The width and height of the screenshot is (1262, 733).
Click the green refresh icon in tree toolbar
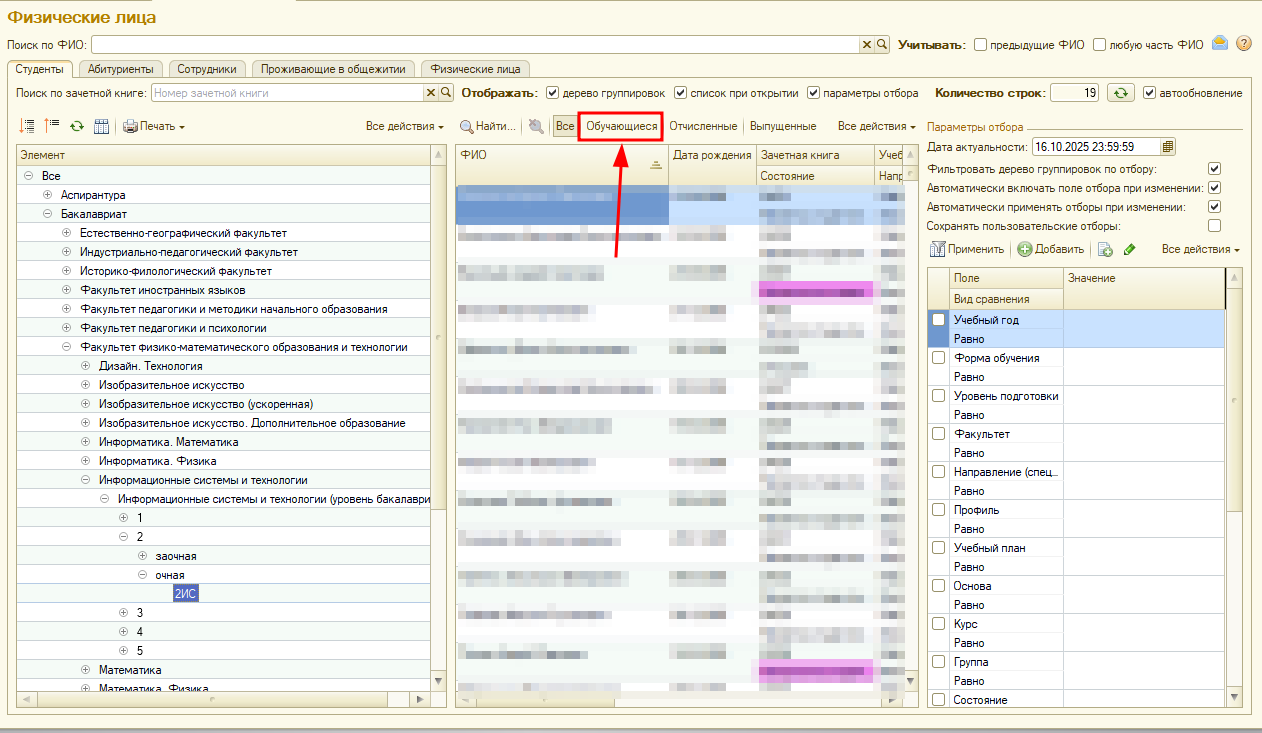click(76, 127)
